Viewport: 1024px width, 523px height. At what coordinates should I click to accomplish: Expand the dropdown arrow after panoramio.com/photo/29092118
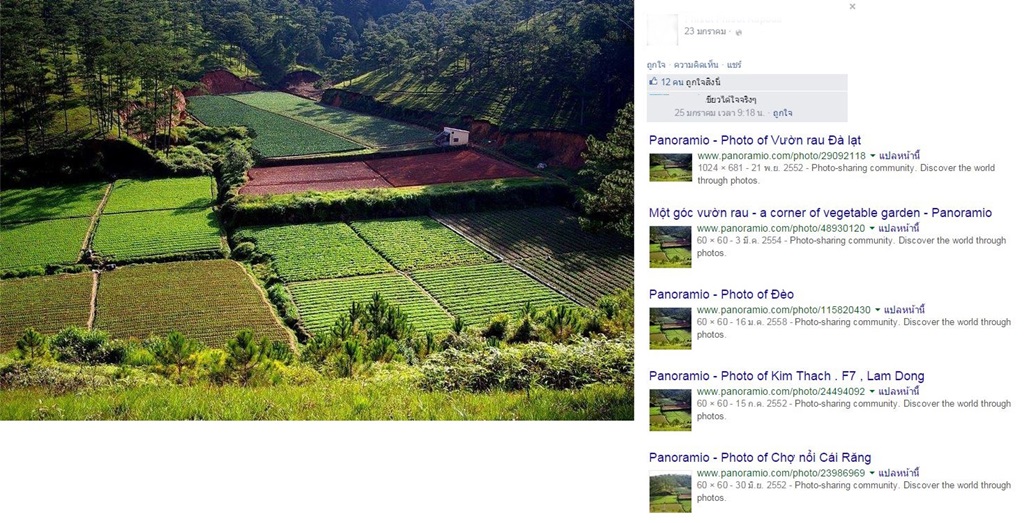pos(872,156)
